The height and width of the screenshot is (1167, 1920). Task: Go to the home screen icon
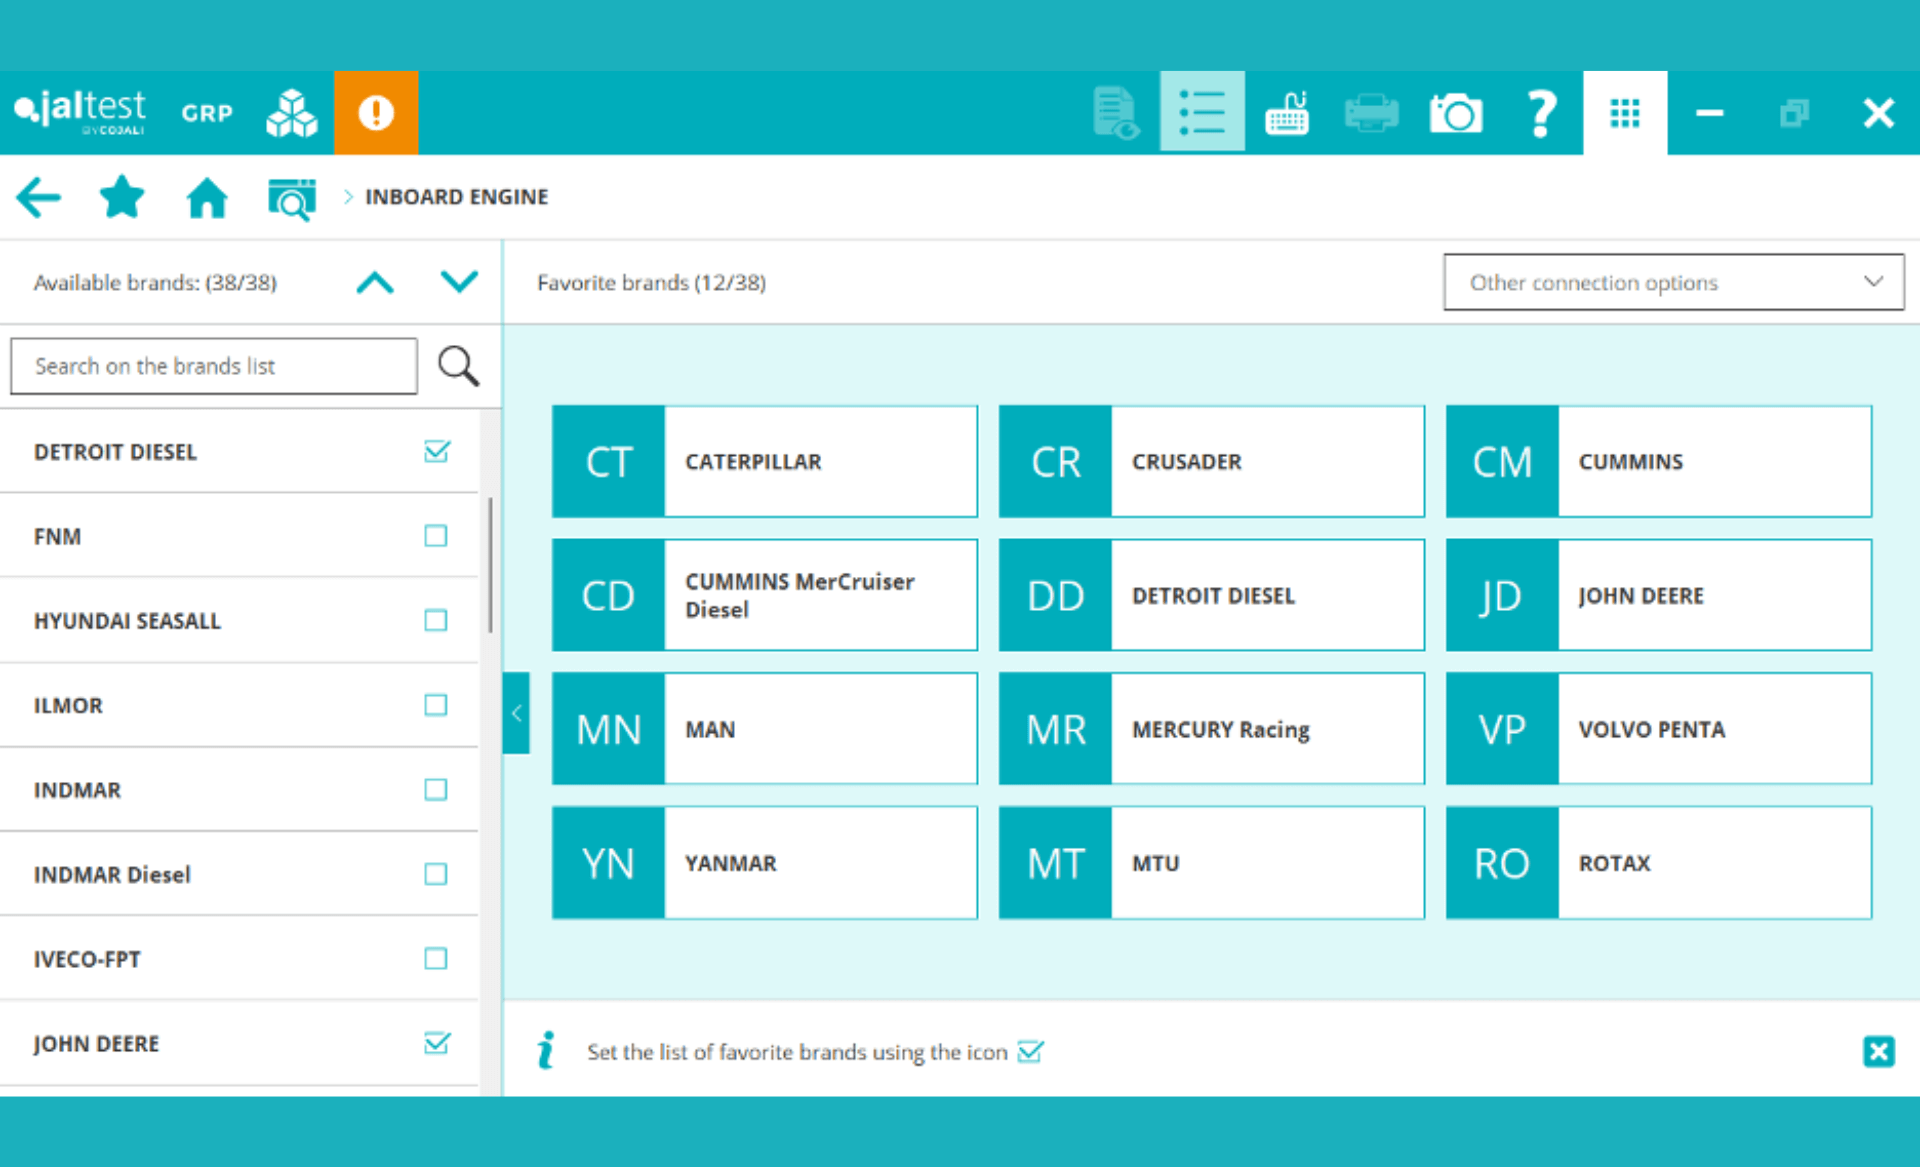[207, 197]
